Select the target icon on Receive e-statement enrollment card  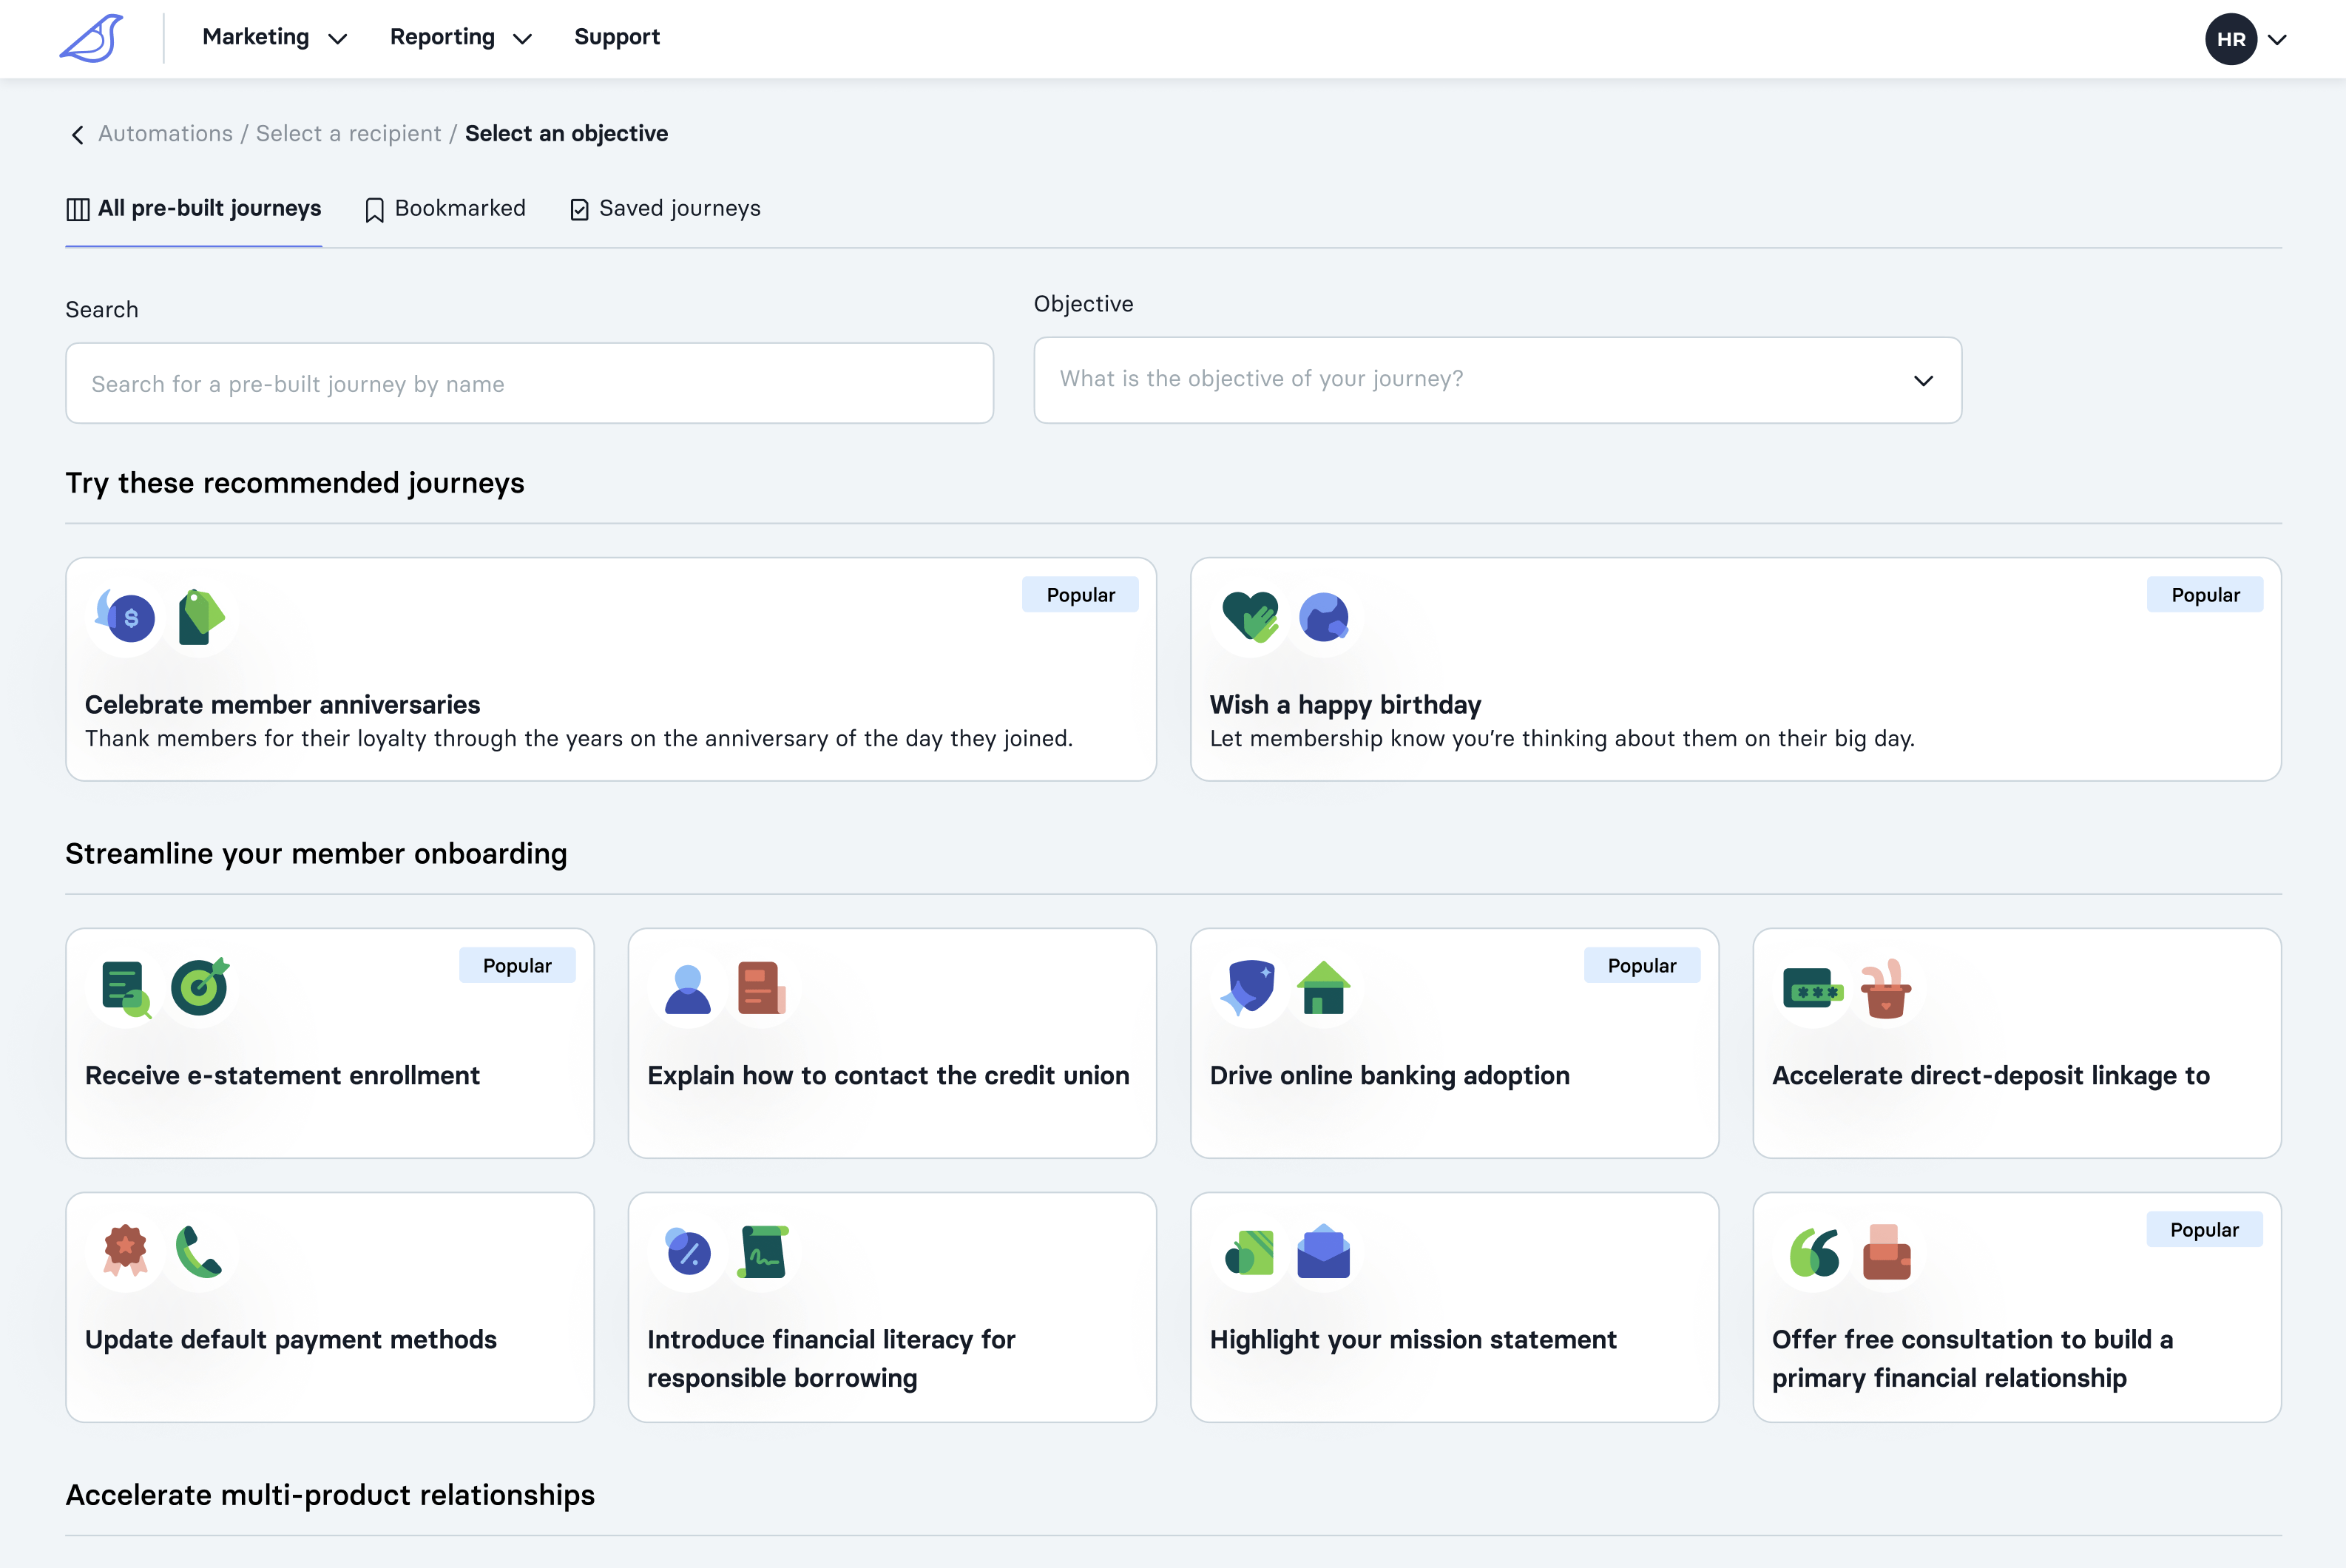[x=200, y=988]
